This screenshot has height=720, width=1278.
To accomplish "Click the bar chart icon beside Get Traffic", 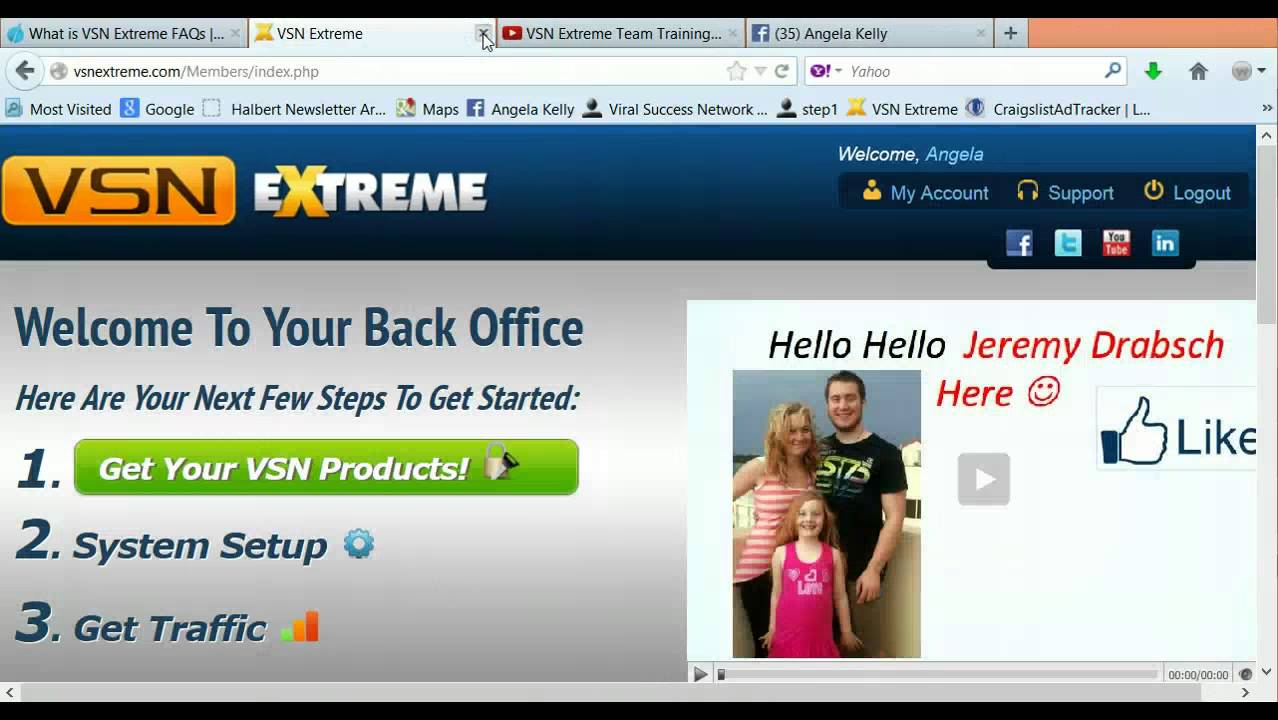I will click(300, 626).
